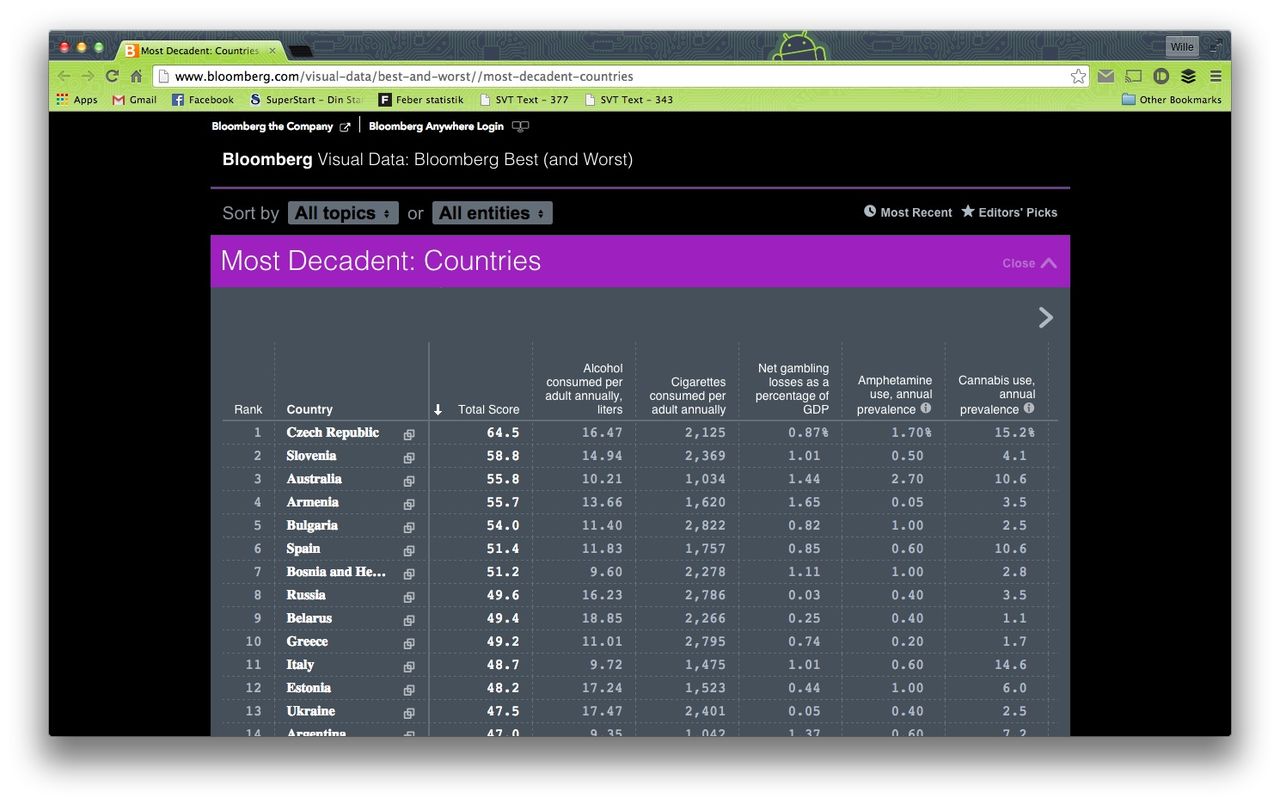Image resolution: width=1280 pixels, height=804 pixels.
Task: Open the Chrome menu hamburger icon
Action: (x=1216, y=76)
